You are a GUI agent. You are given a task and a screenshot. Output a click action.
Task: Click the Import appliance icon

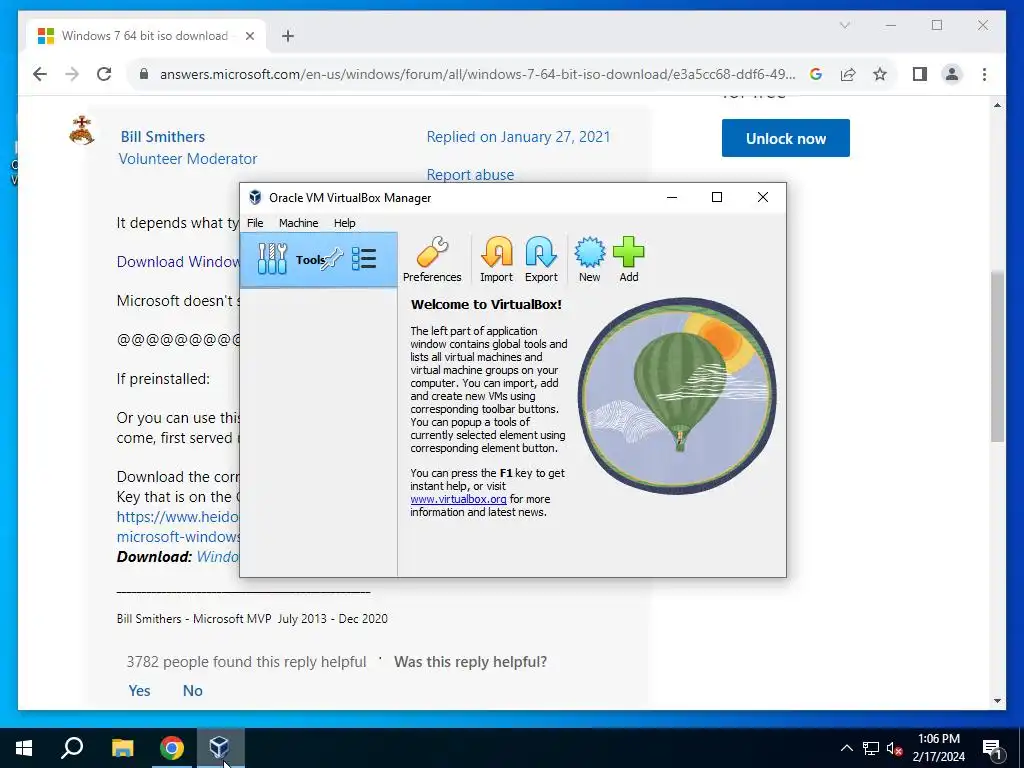tap(496, 259)
